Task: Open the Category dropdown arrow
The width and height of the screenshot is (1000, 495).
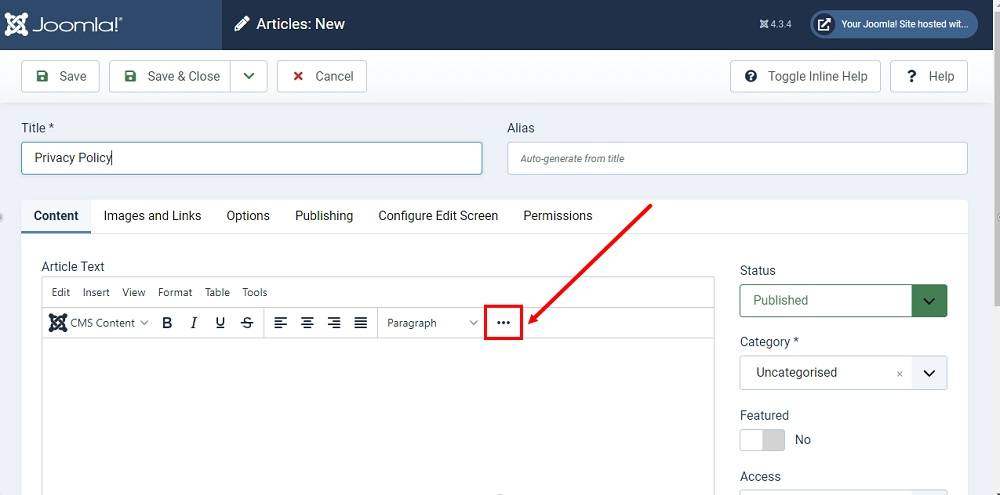Action: [x=929, y=373]
